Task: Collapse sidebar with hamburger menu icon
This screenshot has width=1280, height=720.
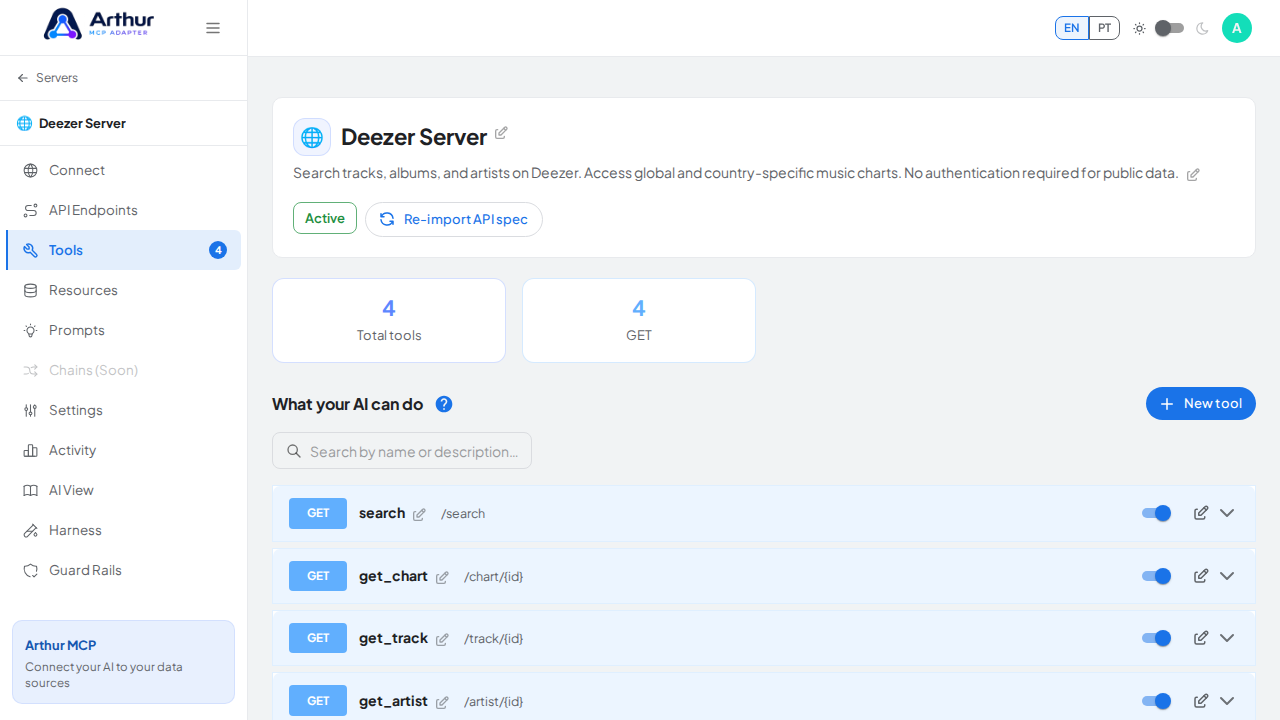Action: click(213, 28)
